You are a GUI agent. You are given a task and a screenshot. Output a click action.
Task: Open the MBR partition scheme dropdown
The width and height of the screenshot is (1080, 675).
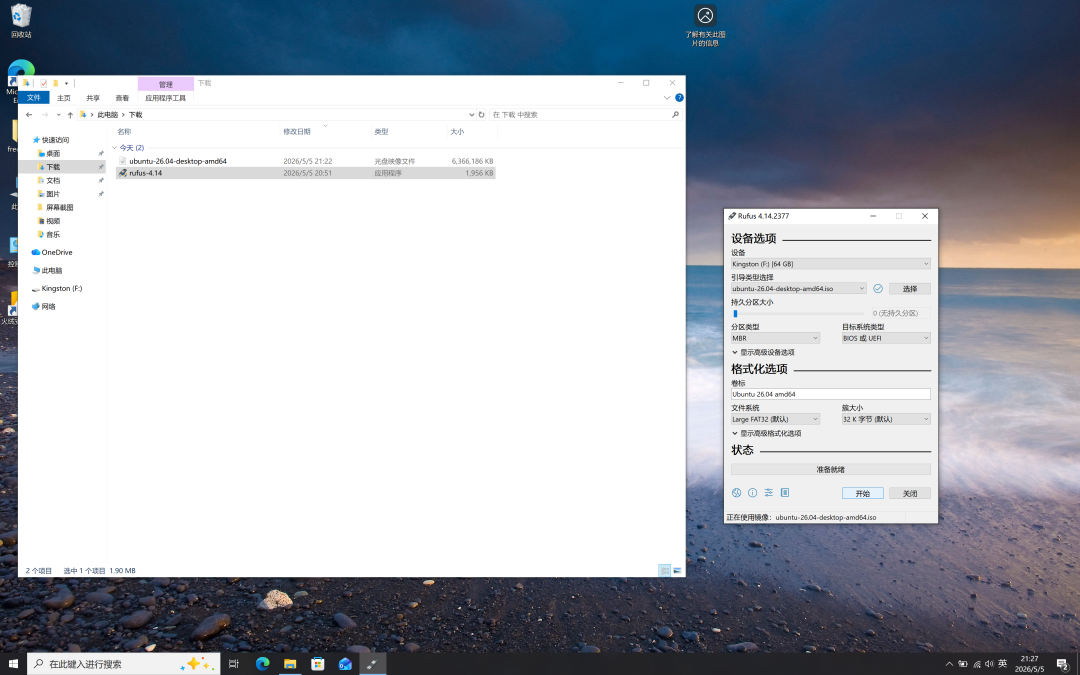pyautogui.click(x=776, y=338)
